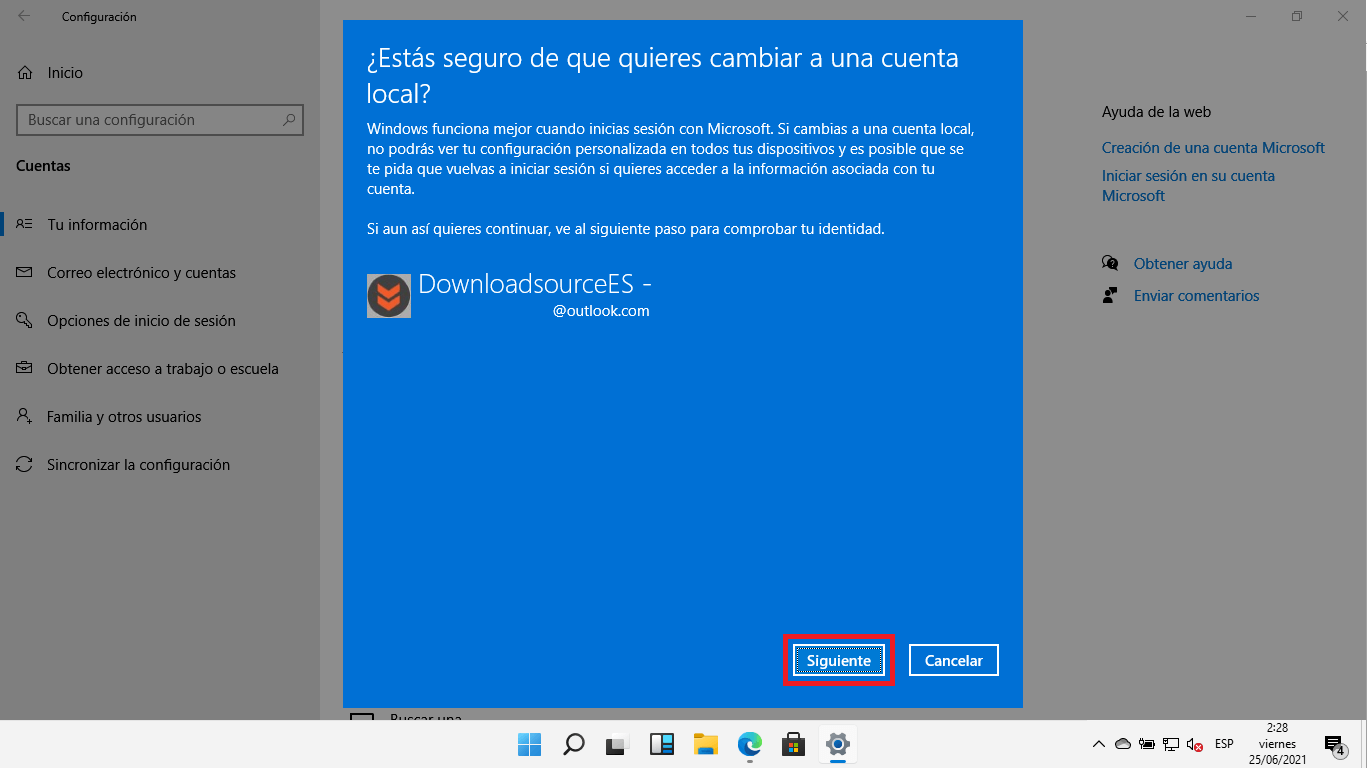
Task: Open Sincronizar la configuración
Action: (x=161, y=465)
